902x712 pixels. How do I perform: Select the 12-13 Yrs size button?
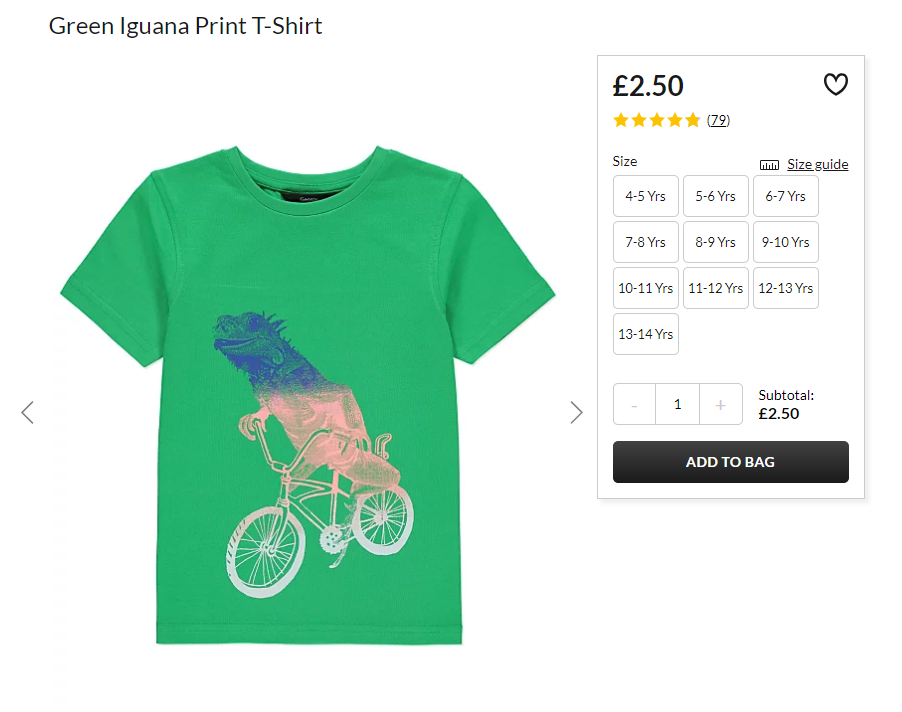[786, 288]
